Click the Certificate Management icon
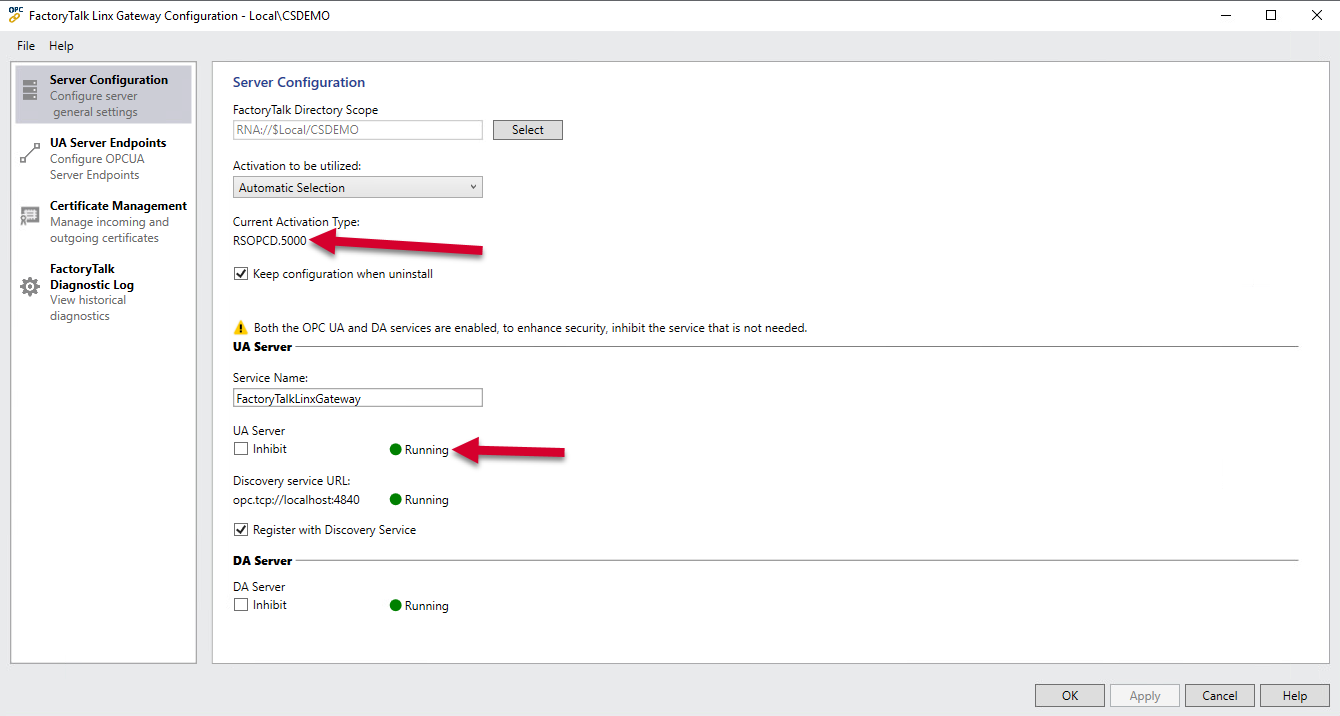1340x716 pixels. 30,215
